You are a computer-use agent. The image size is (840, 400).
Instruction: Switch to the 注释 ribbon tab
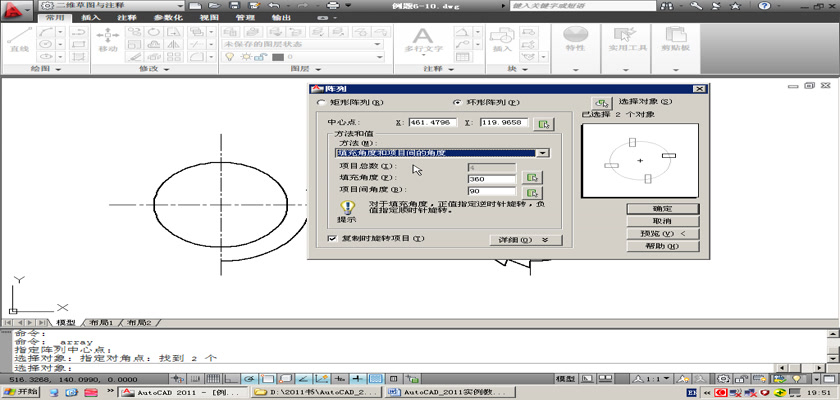tap(126, 18)
